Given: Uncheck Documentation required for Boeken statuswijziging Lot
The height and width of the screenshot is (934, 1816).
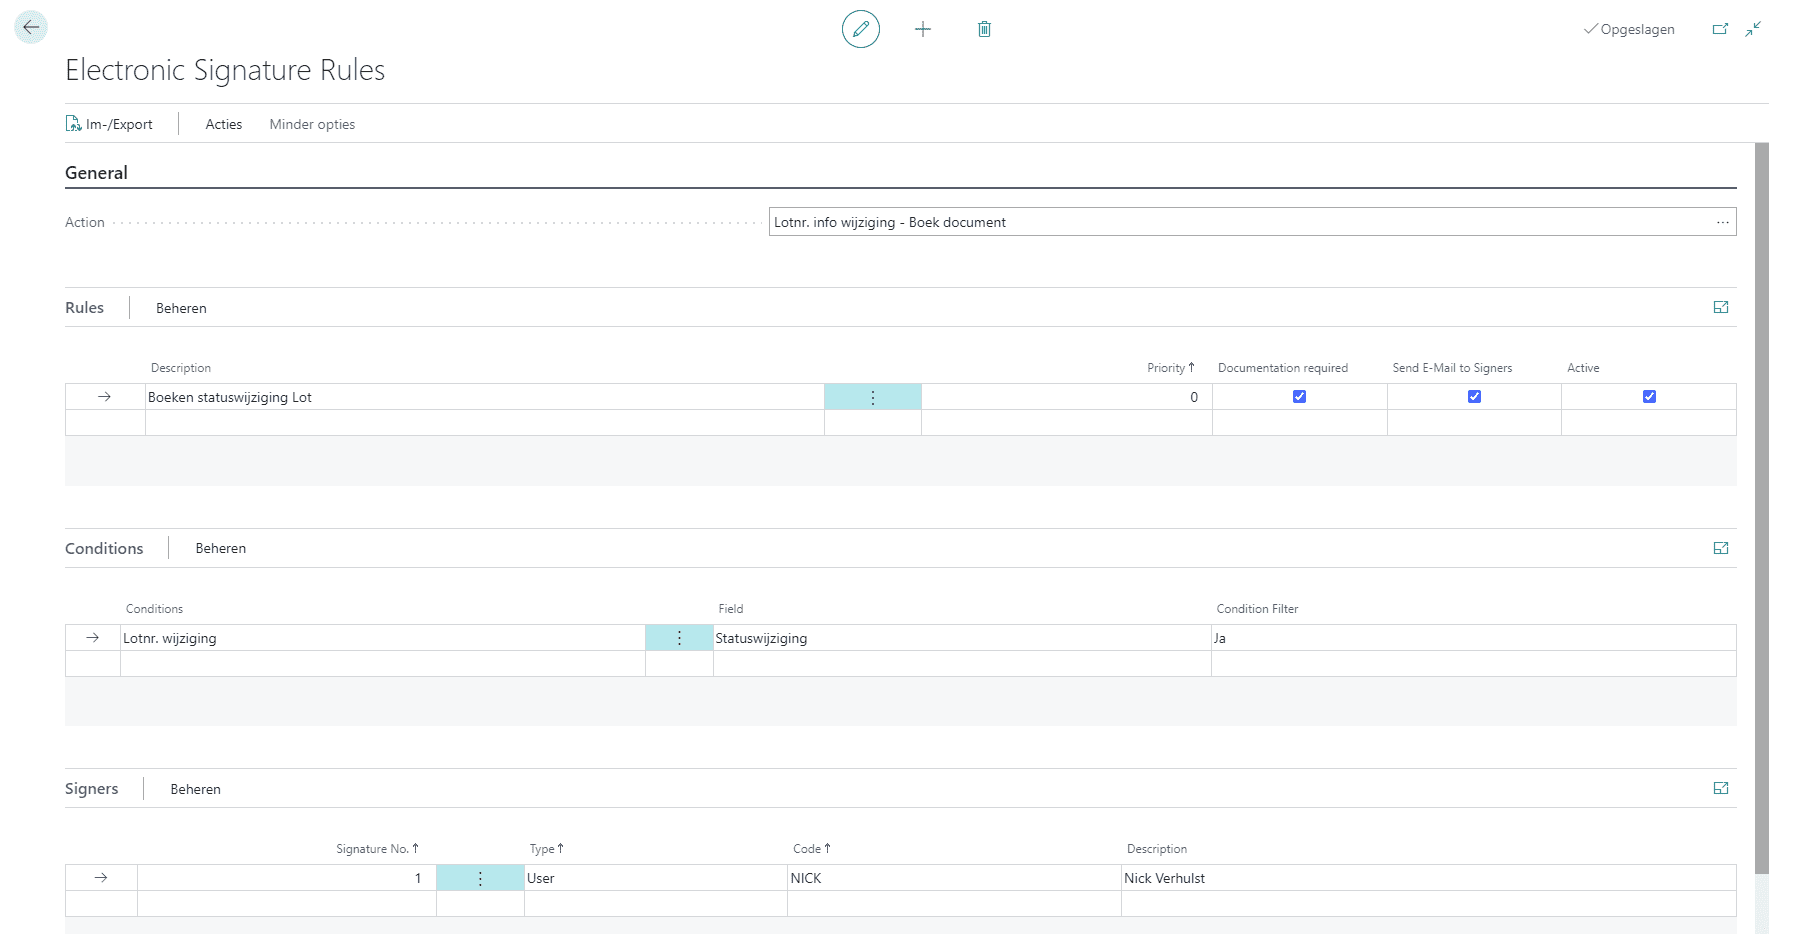Looking at the screenshot, I should click(1299, 397).
